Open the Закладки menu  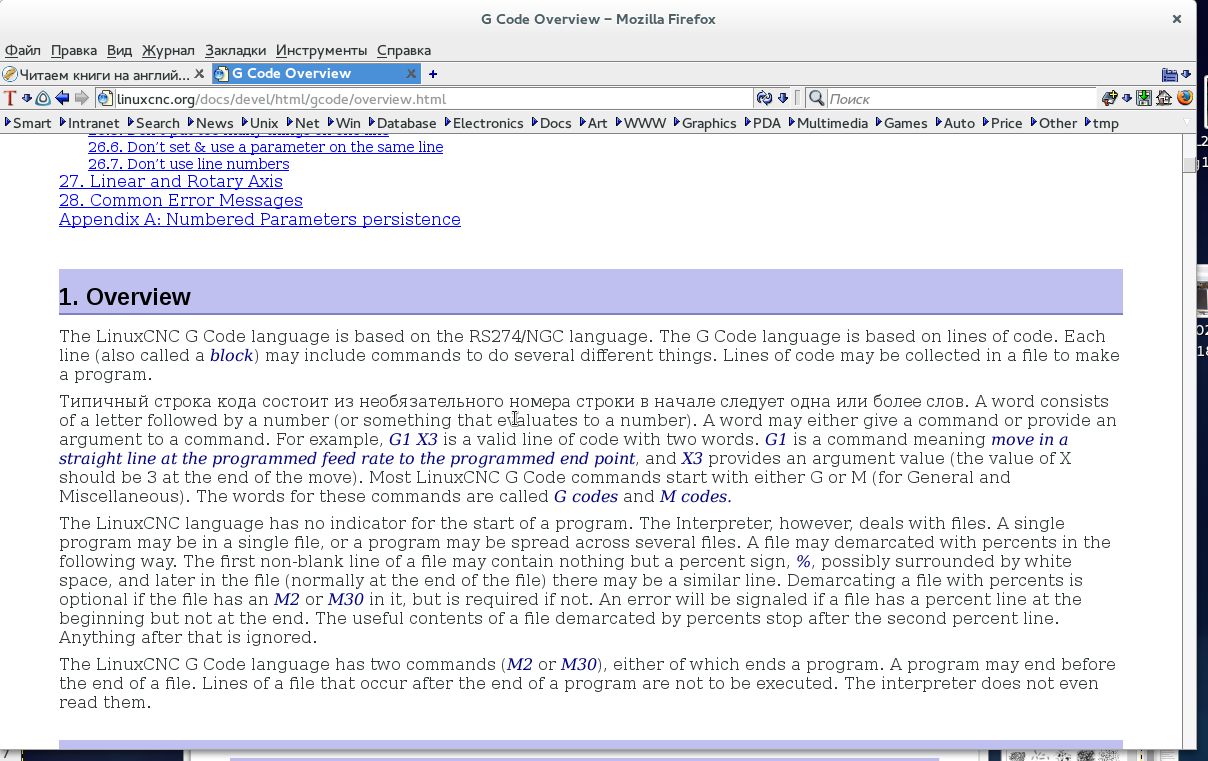tap(236, 50)
